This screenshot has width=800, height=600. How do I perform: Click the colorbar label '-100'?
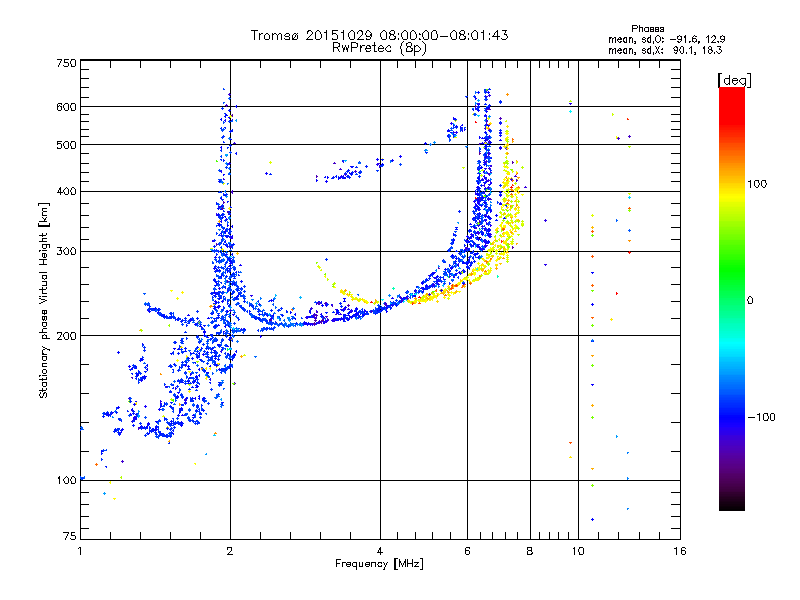761,417
